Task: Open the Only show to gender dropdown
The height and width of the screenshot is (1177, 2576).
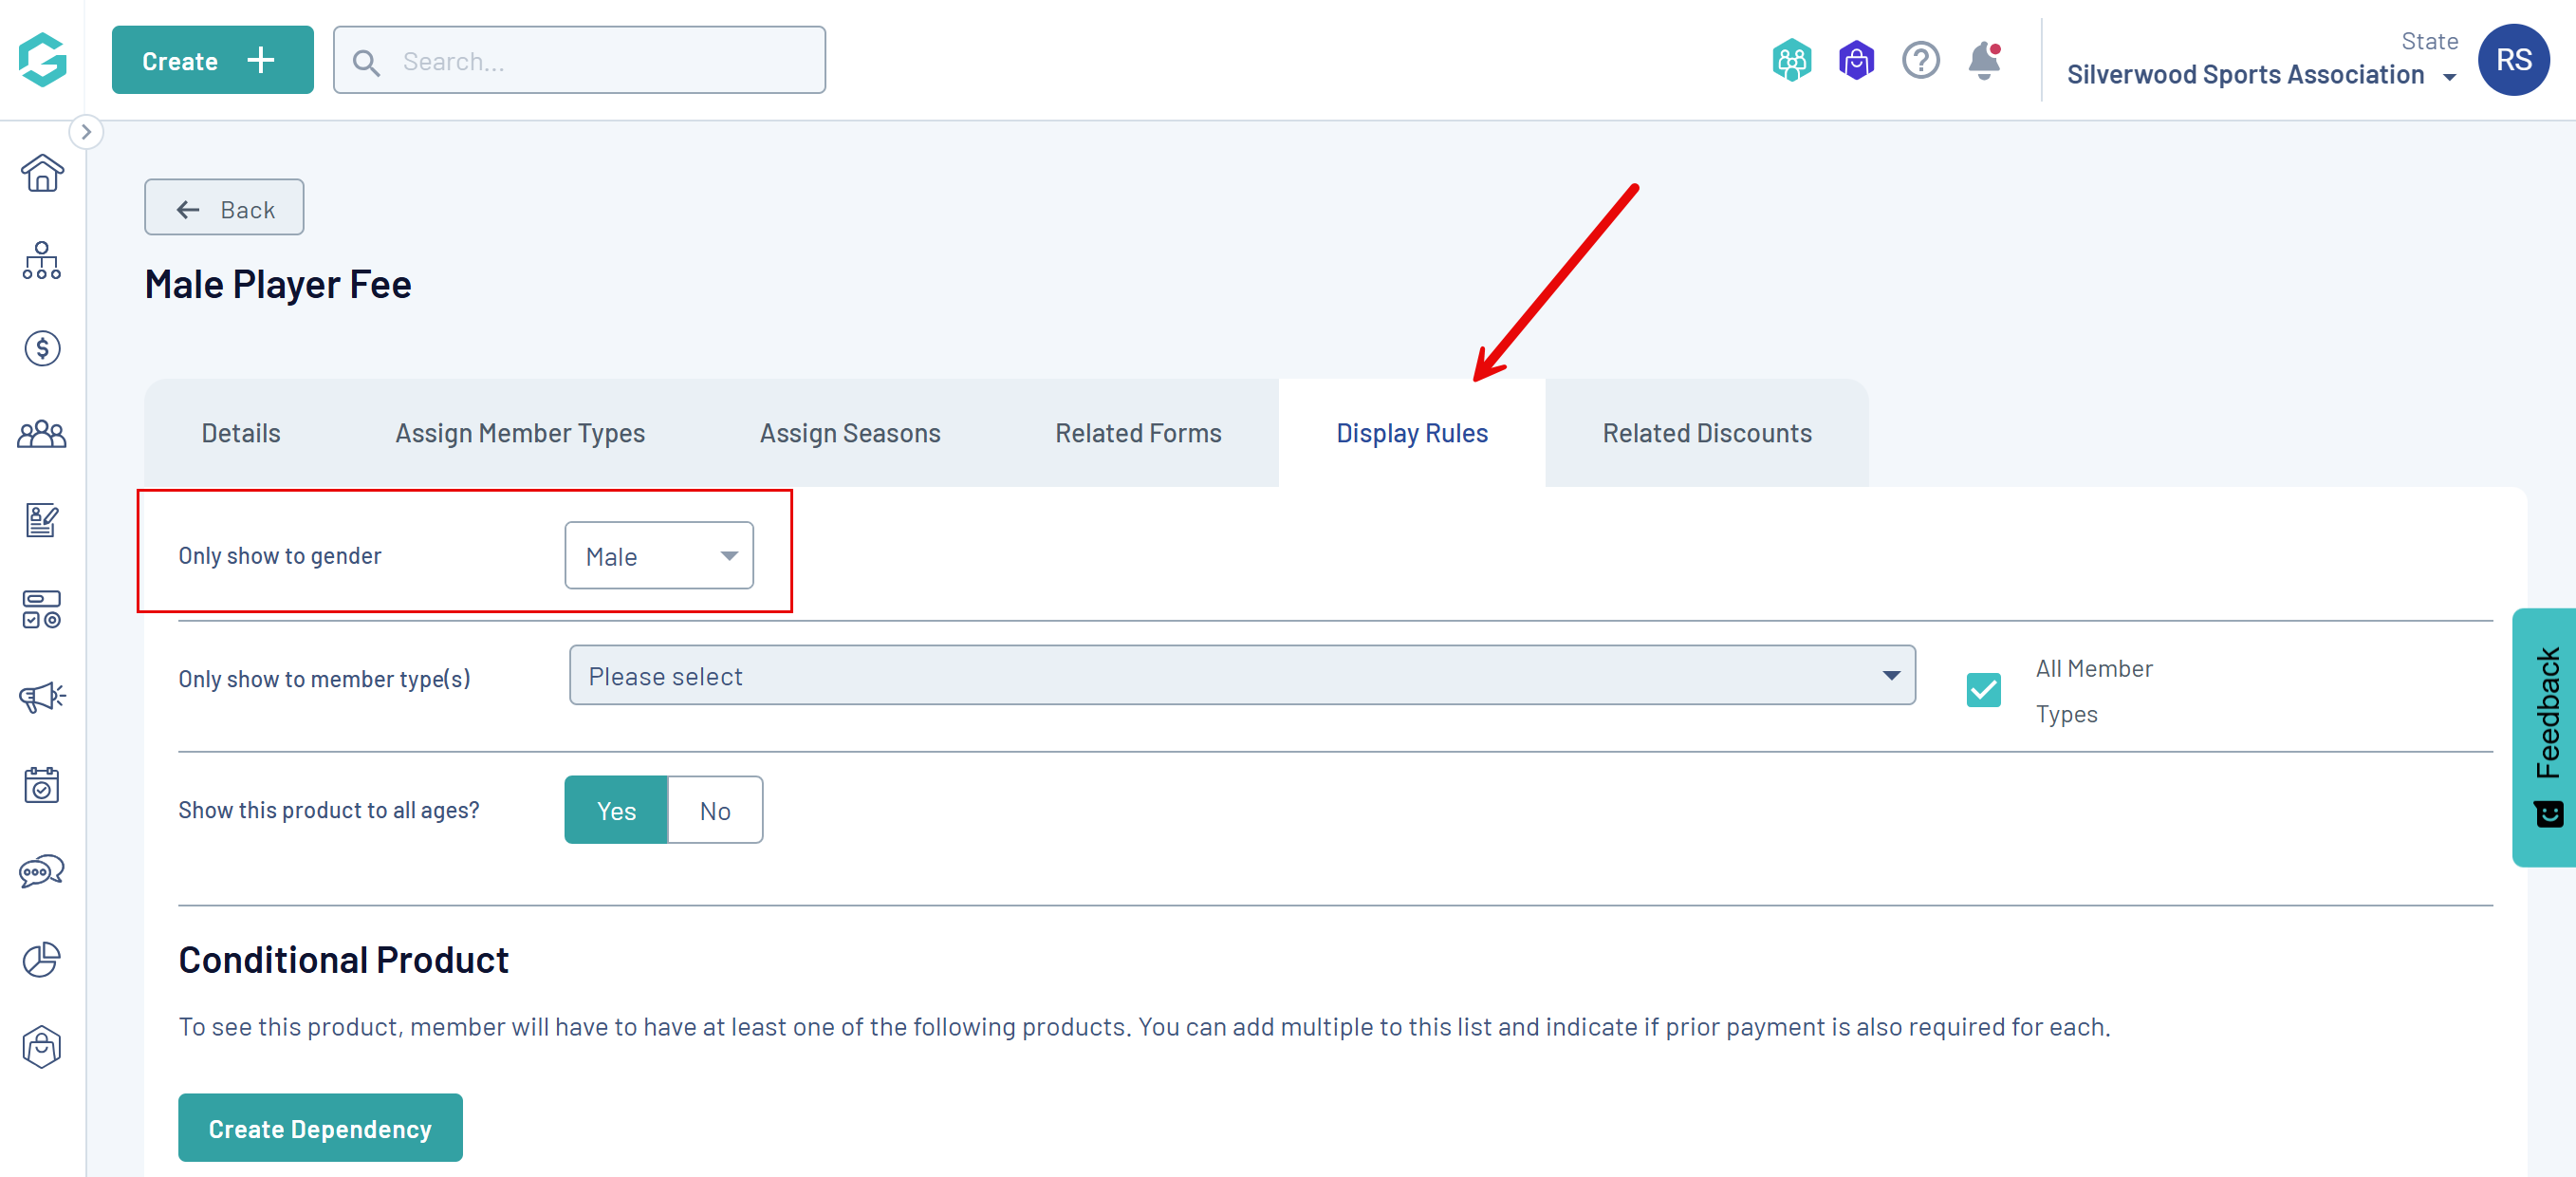Action: 659,556
